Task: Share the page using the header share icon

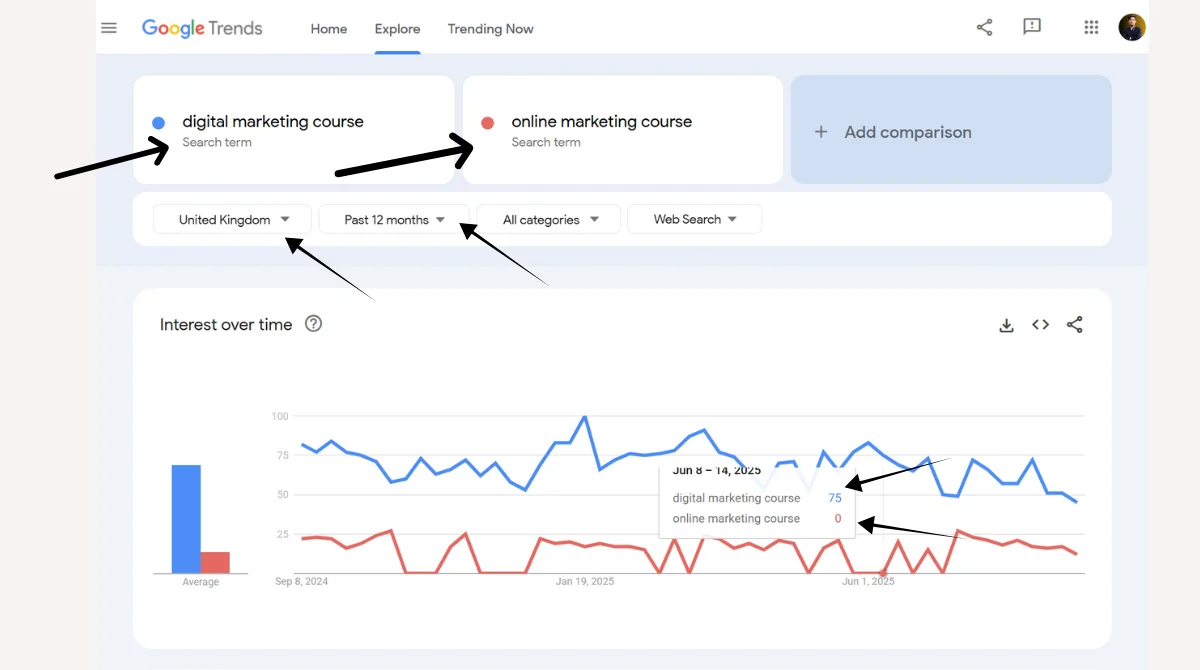Action: click(985, 27)
